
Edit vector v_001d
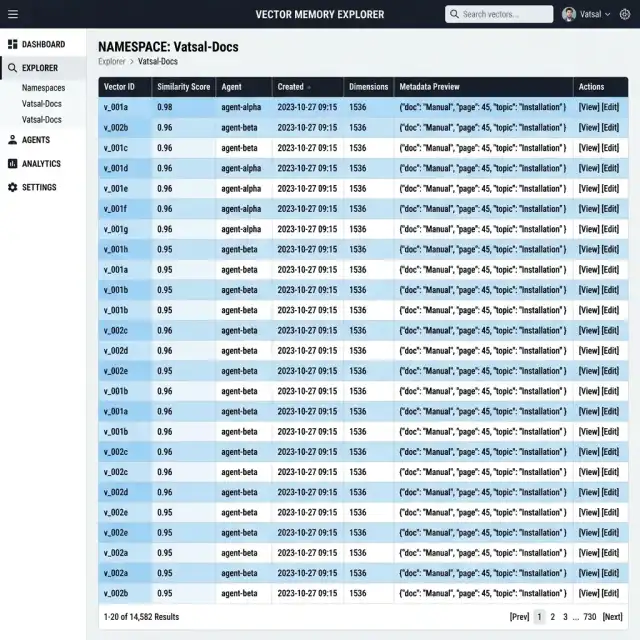(610, 168)
